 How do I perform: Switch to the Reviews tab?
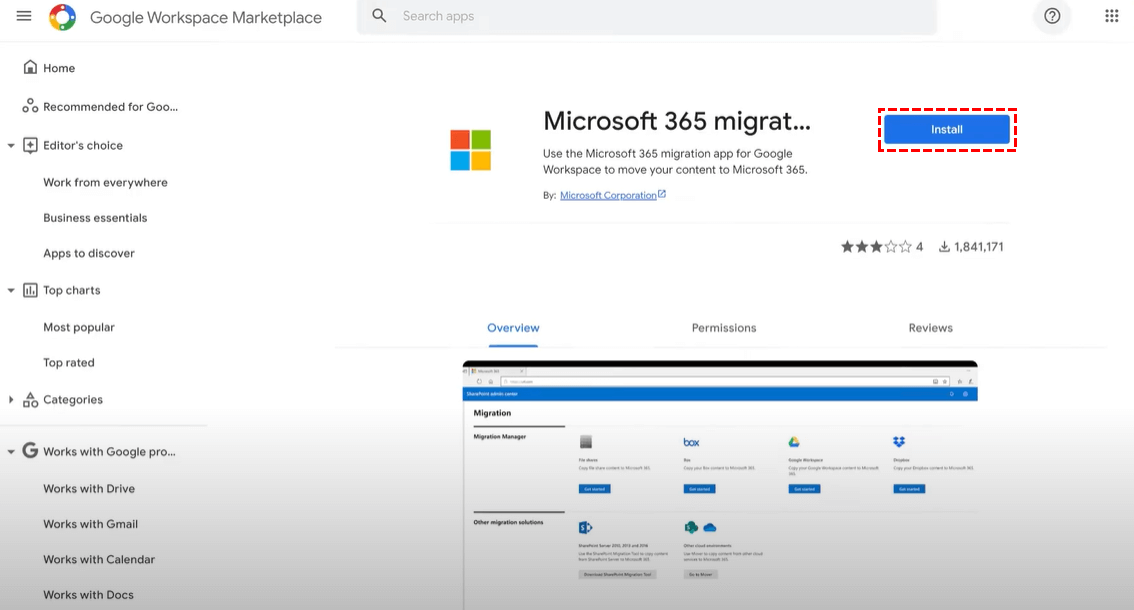pyautogui.click(x=930, y=328)
